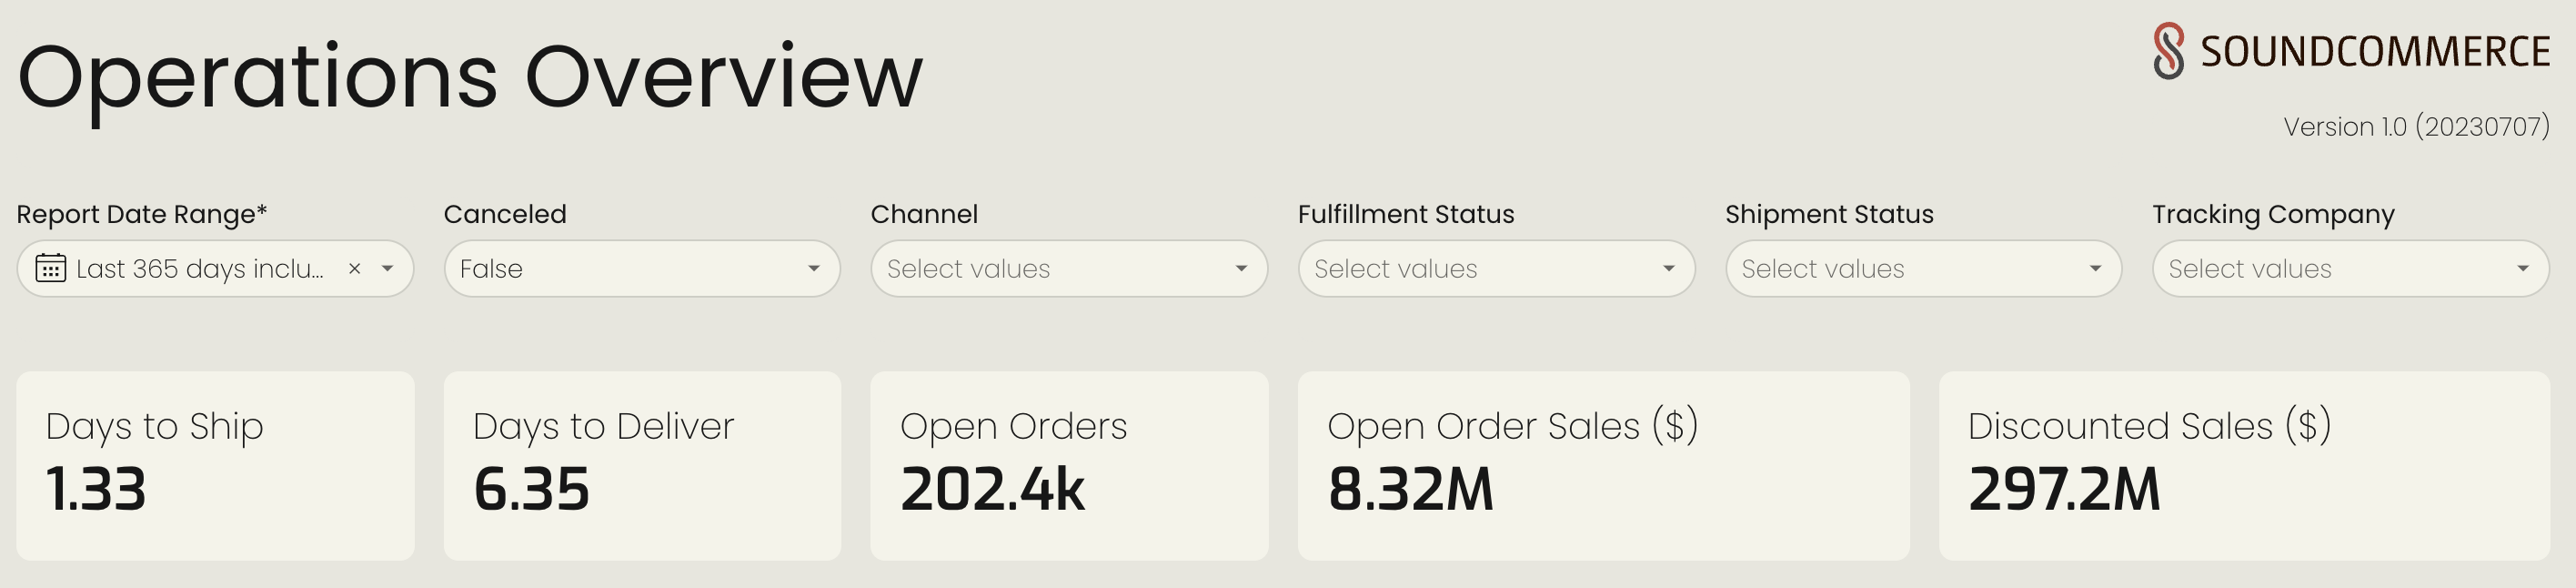Open the Tracking Company filter field

pos(2350,268)
